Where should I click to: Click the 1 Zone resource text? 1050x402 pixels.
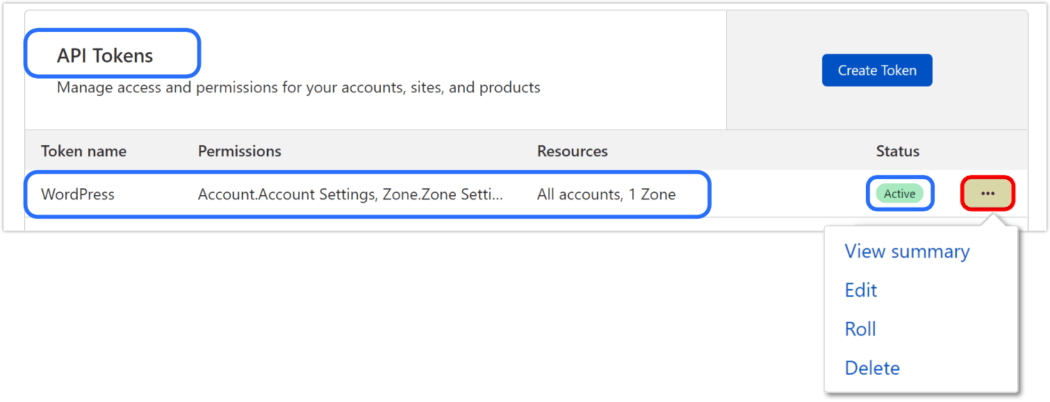tap(652, 194)
